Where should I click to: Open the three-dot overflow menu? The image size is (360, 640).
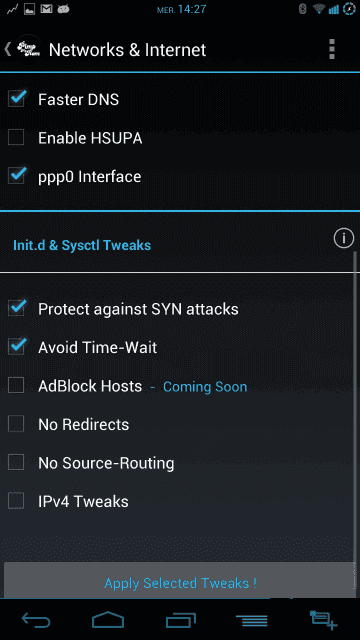click(331, 49)
